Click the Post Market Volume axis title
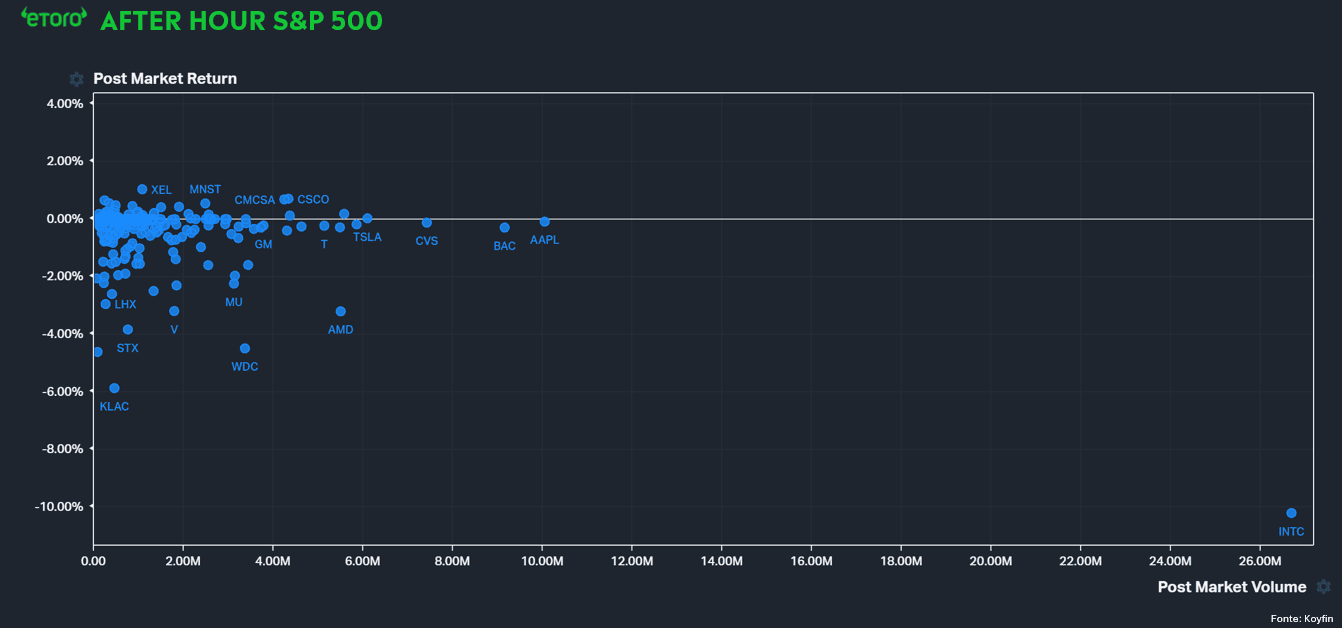The image size is (1342, 628). point(1232,587)
